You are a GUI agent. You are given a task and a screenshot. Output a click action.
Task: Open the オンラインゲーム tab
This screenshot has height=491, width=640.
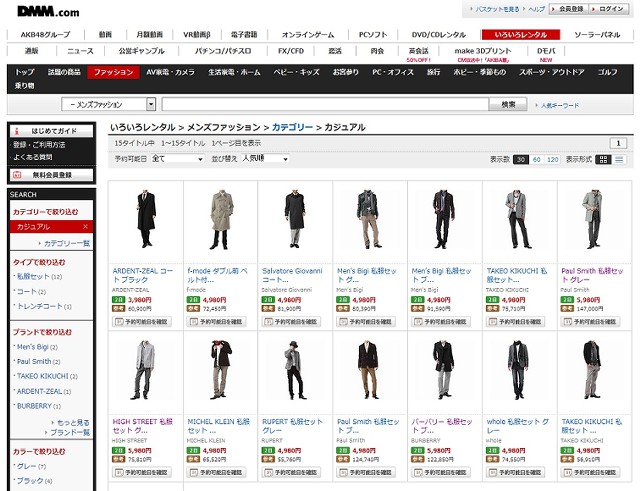[x=308, y=35]
